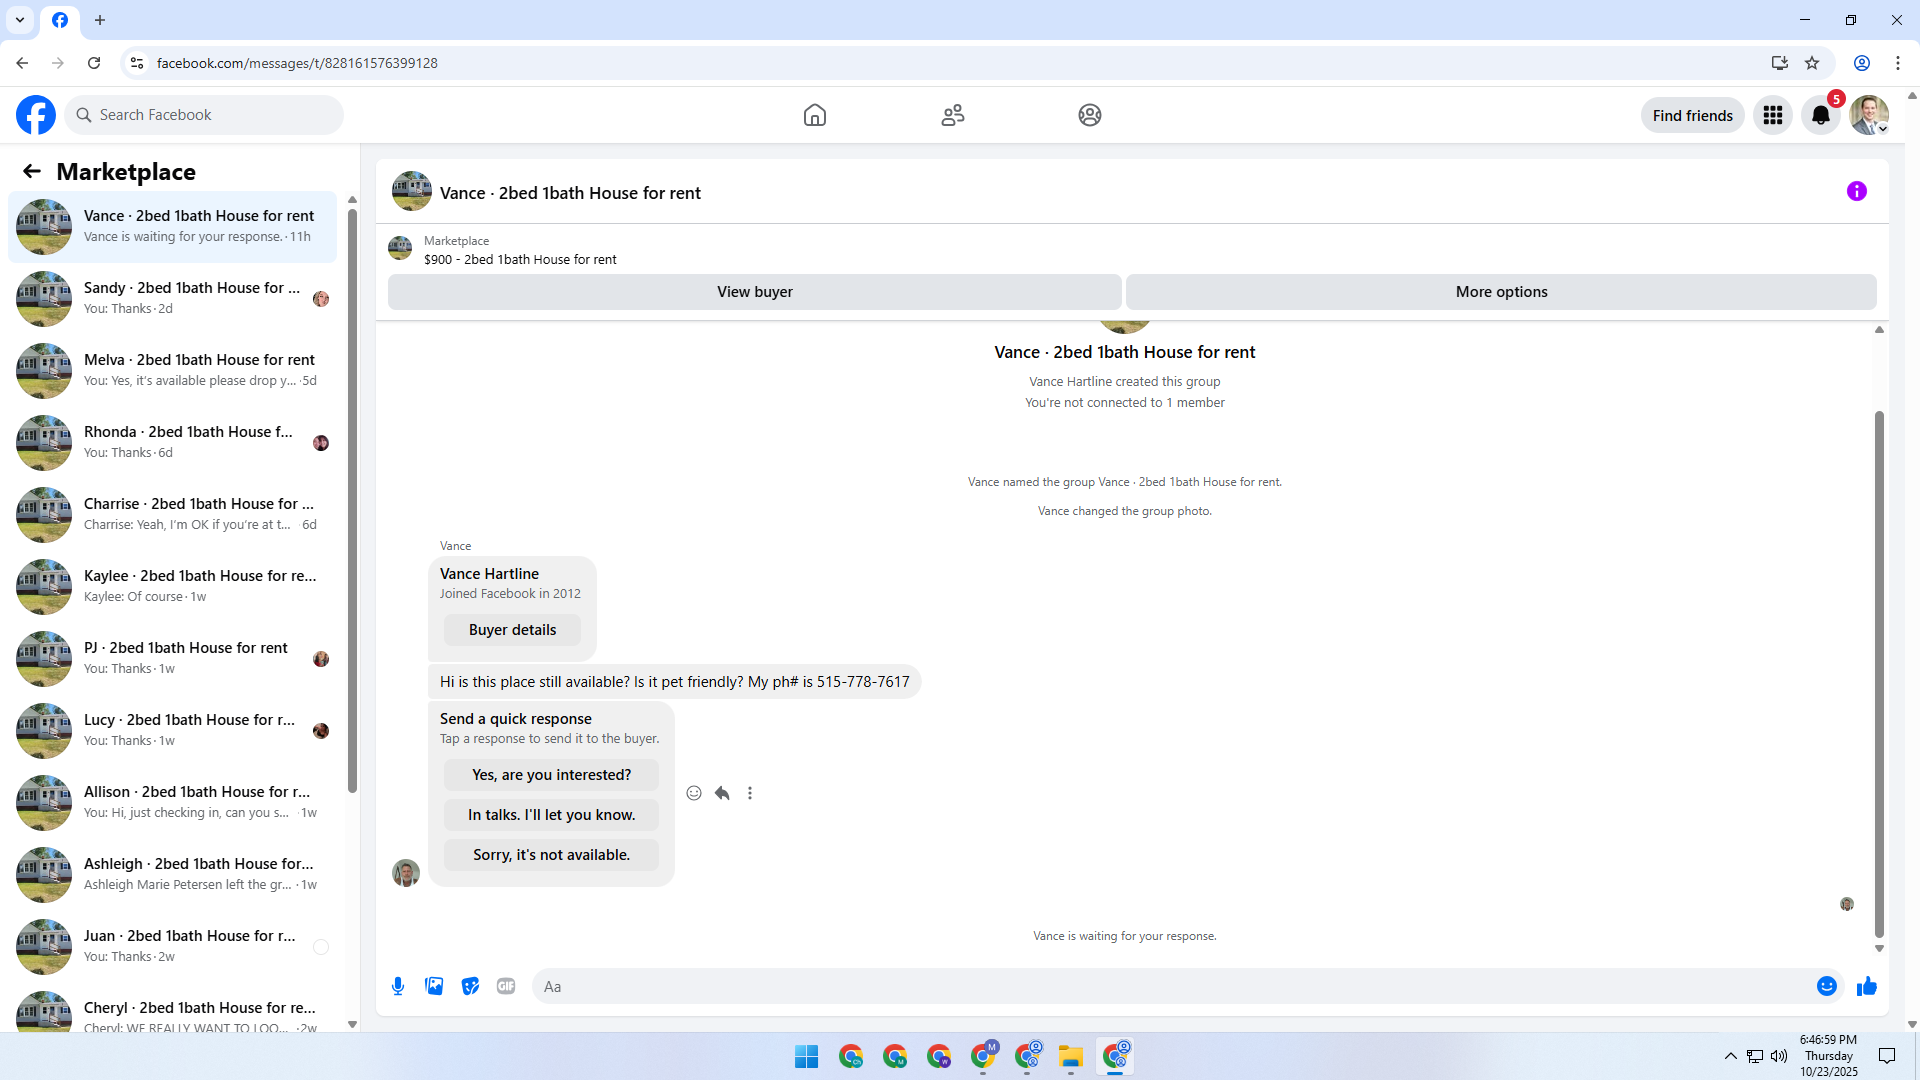Send a thumbs up like
This screenshot has width=1920, height=1080.
tap(1866, 986)
